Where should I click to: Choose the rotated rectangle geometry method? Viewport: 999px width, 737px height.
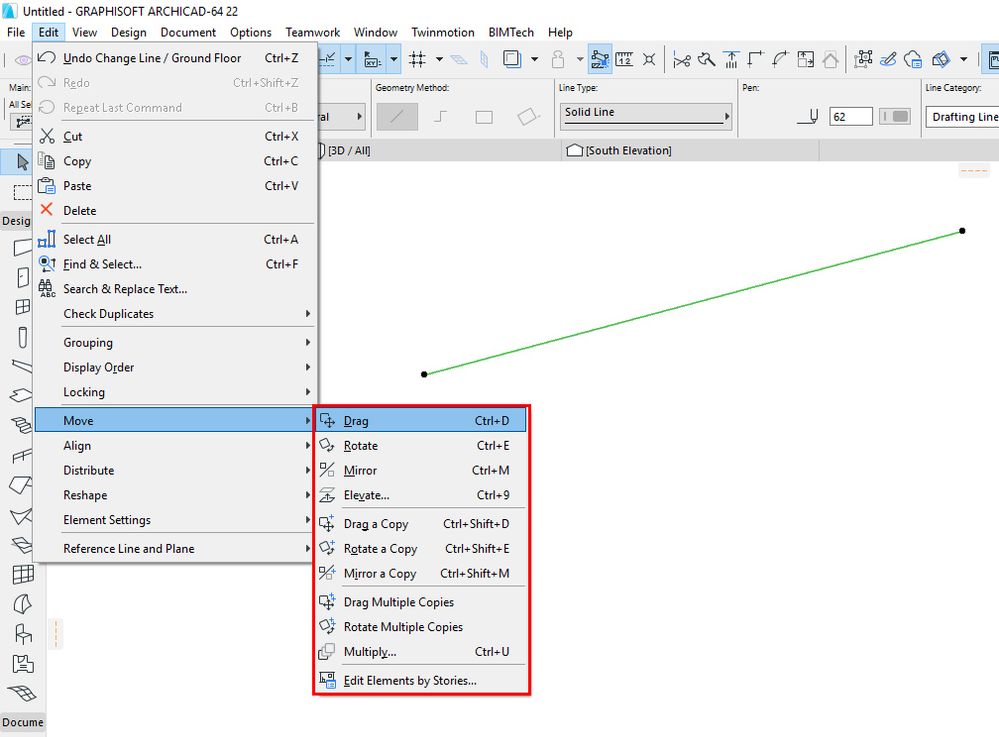tap(528, 117)
